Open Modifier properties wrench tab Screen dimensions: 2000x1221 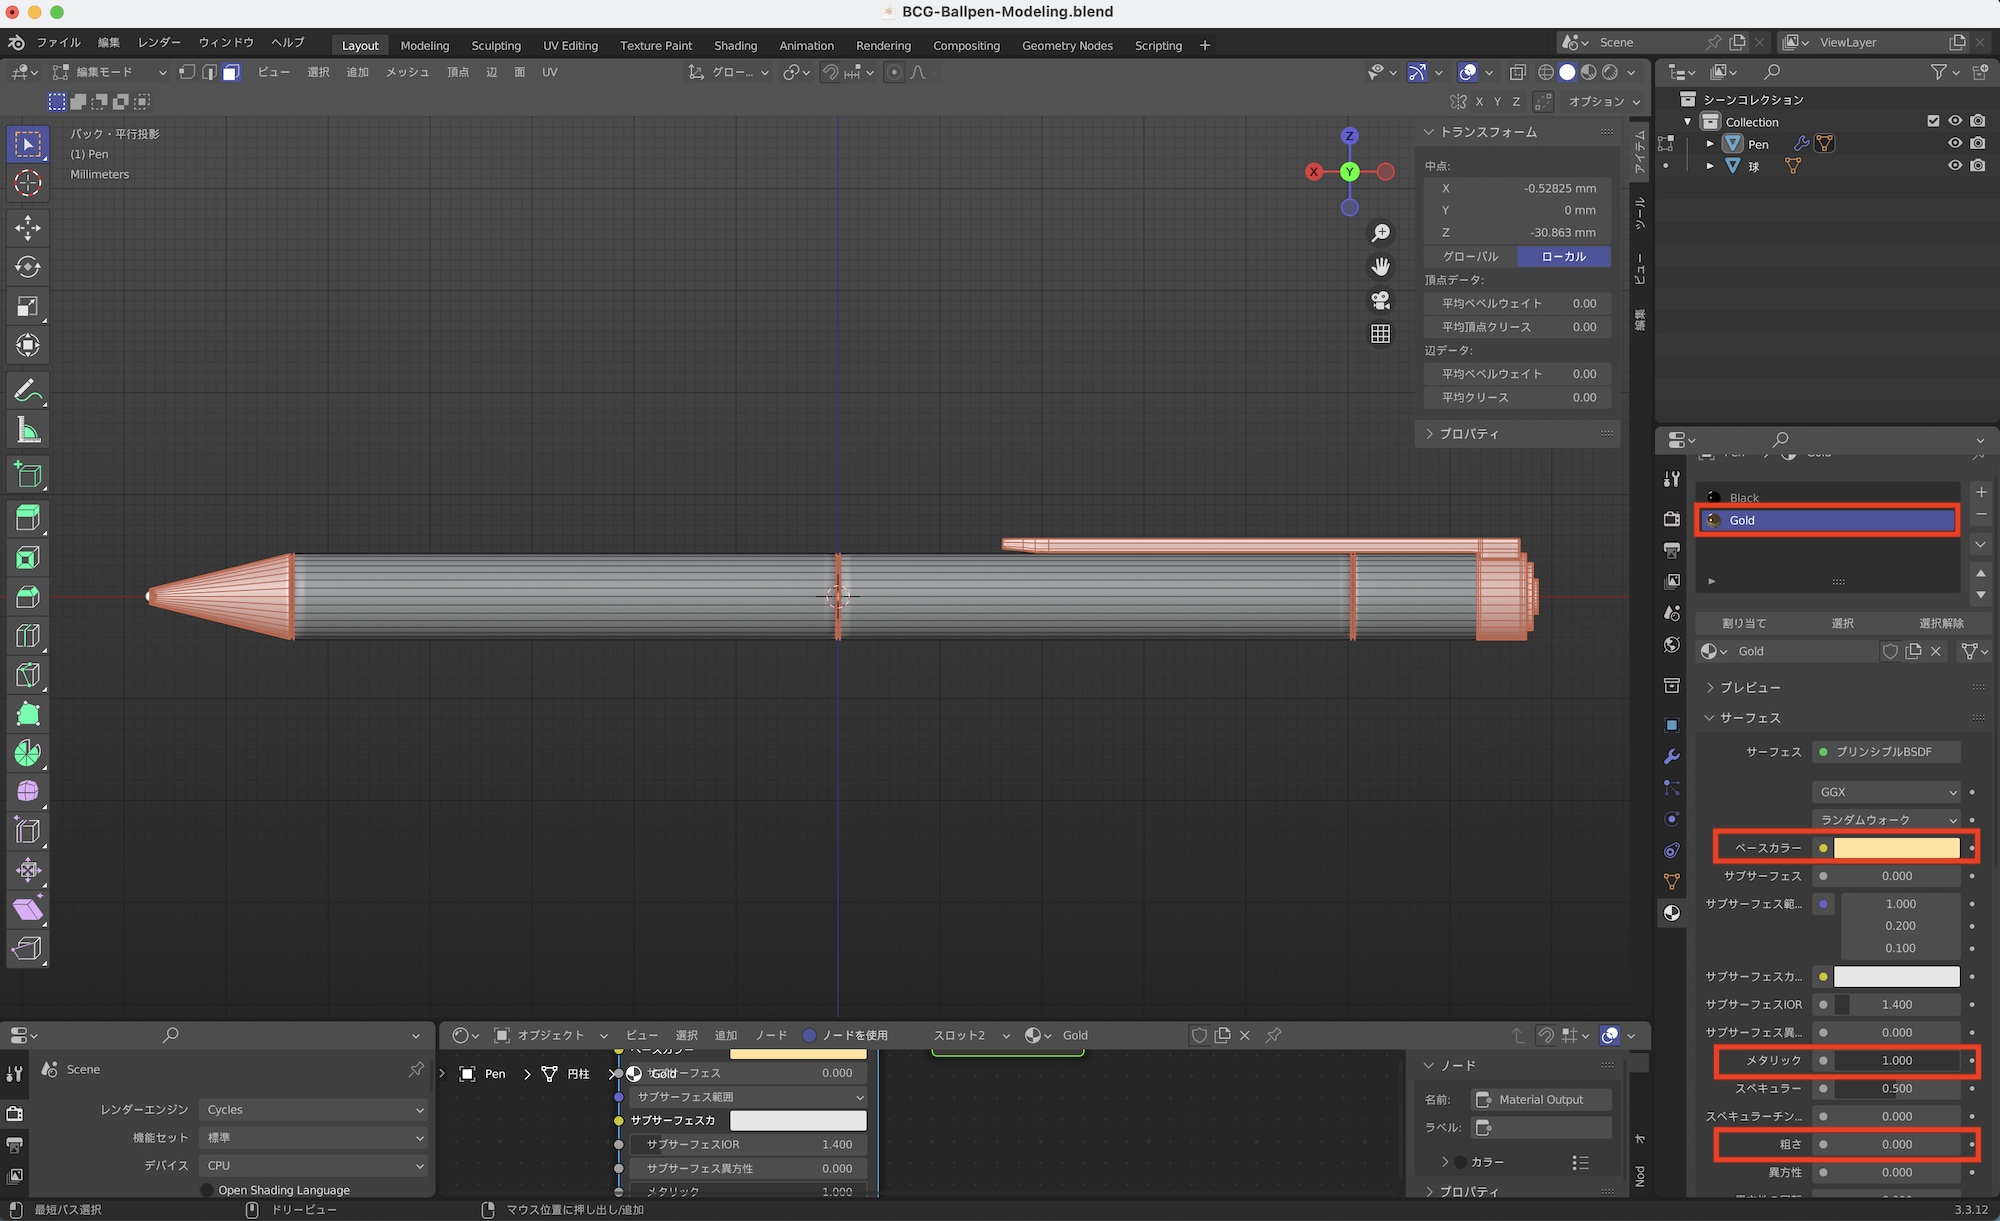(x=1671, y=756)
